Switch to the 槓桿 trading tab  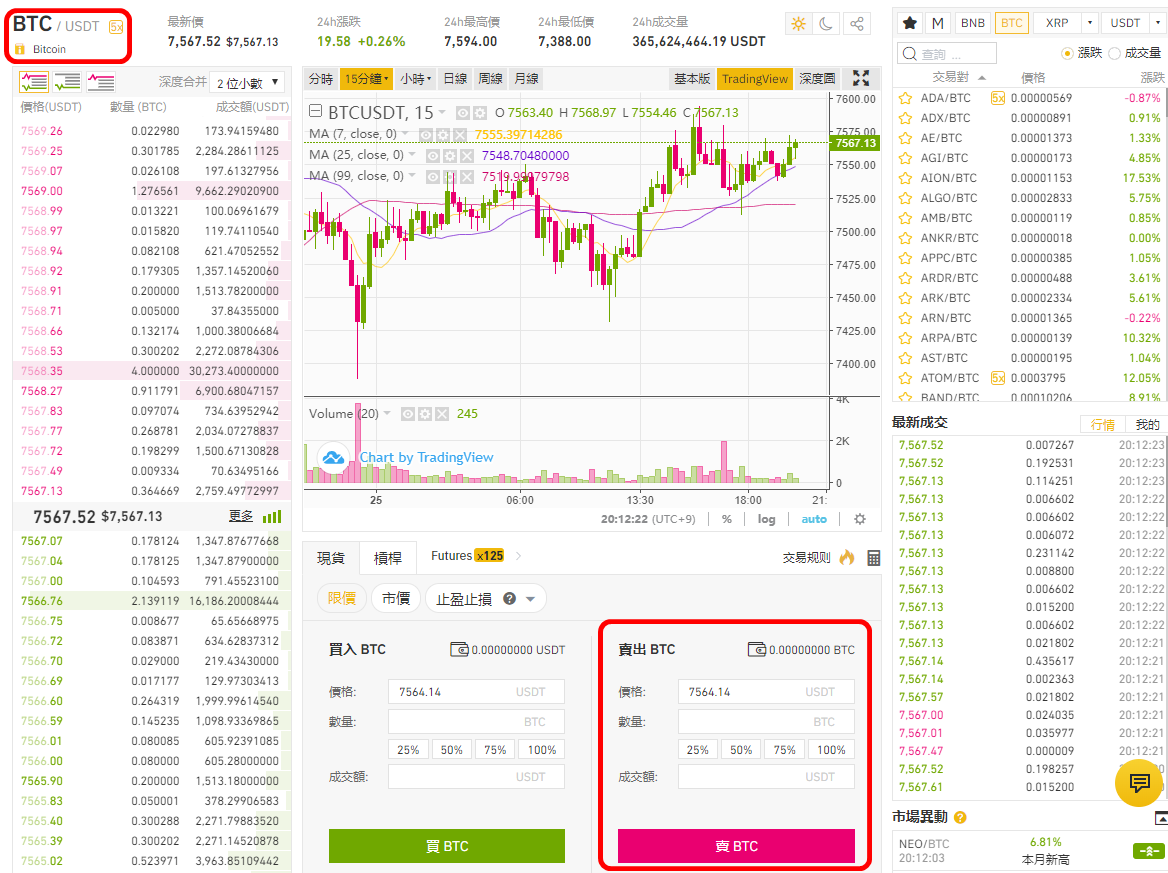pos(387,558)
